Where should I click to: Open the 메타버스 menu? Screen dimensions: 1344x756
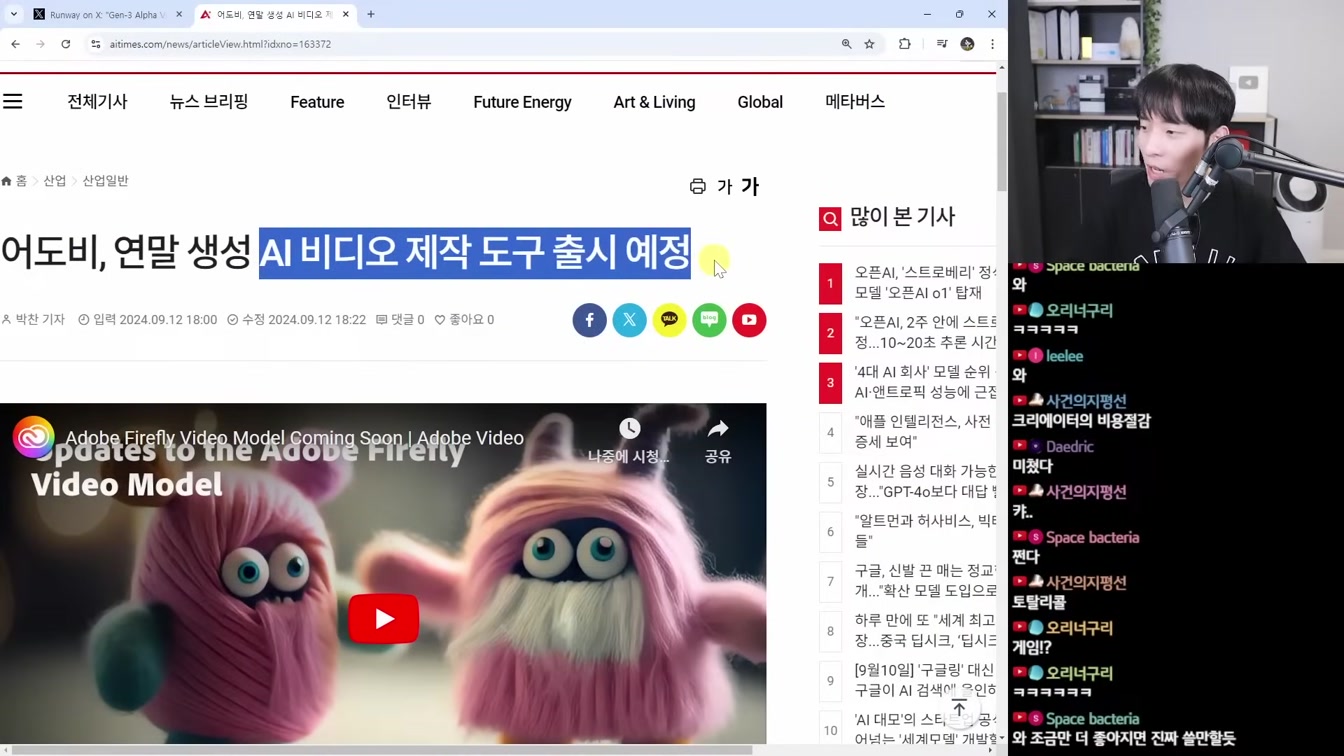855,102
